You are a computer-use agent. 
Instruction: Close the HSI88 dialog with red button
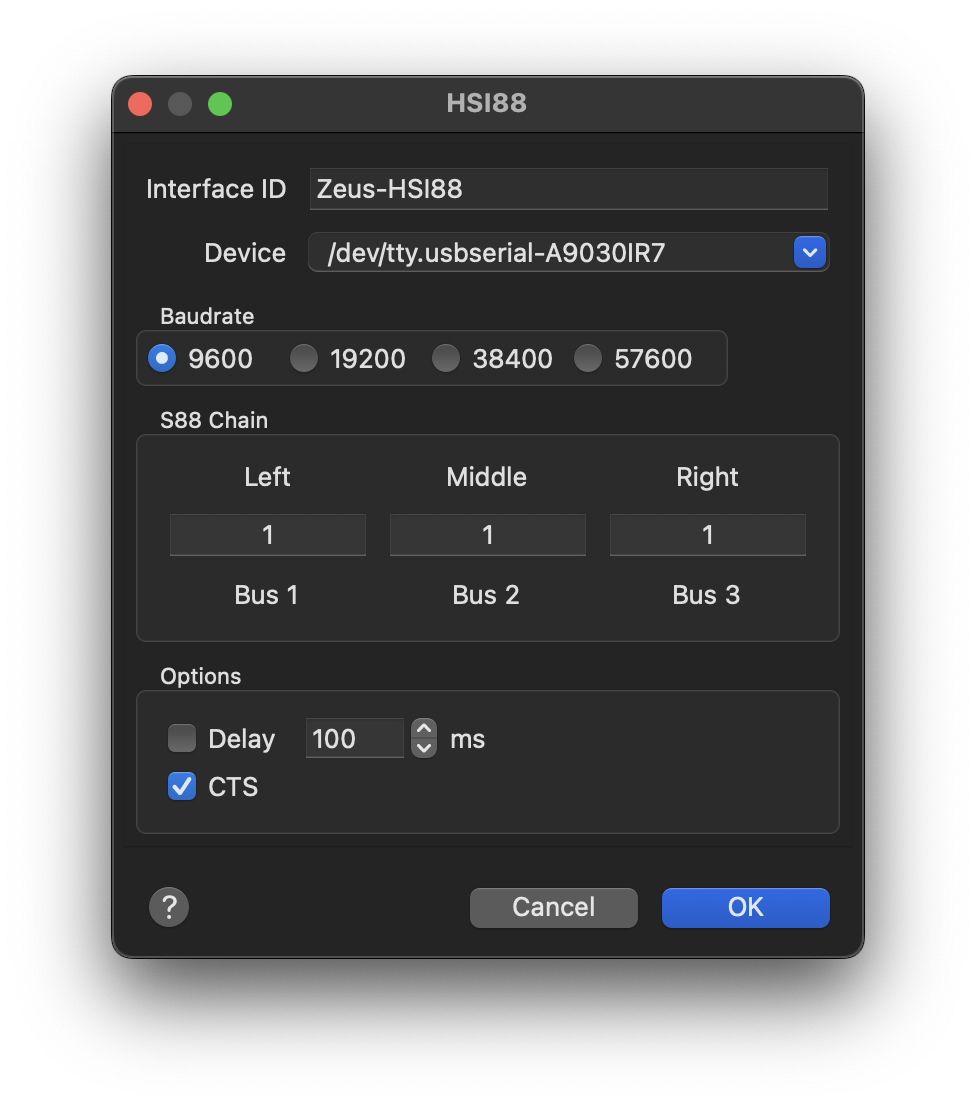point(140,104)
